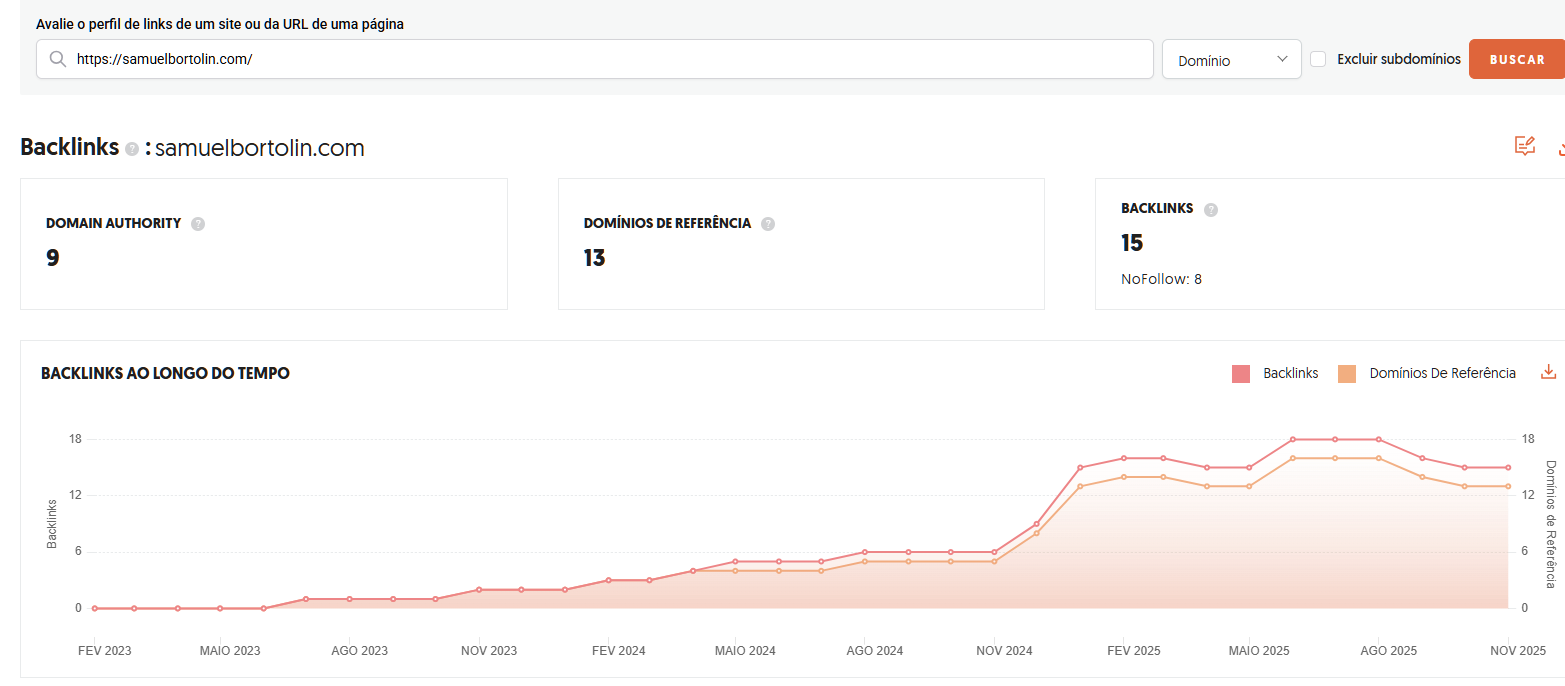Screen dimensions: 1565x686
Task: Click the Domain Authority score card
Action: [264, 243]
